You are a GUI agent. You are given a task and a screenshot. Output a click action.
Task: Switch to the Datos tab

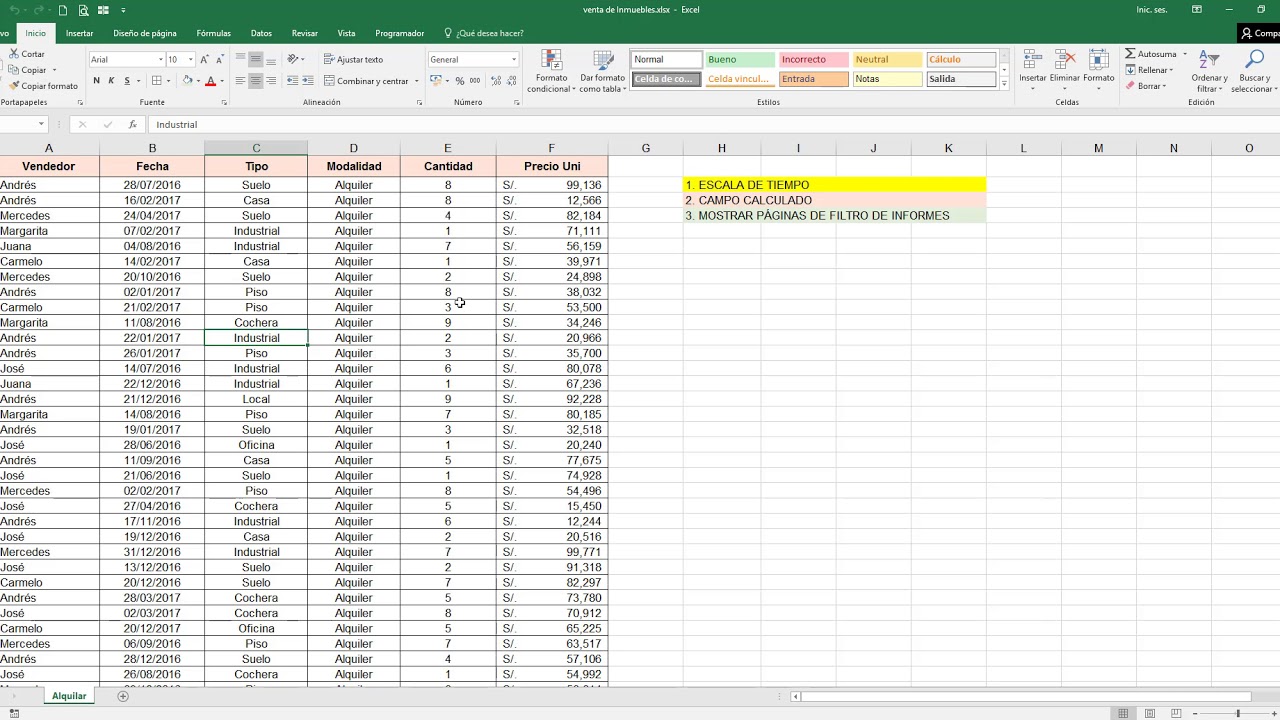point(261,33)
